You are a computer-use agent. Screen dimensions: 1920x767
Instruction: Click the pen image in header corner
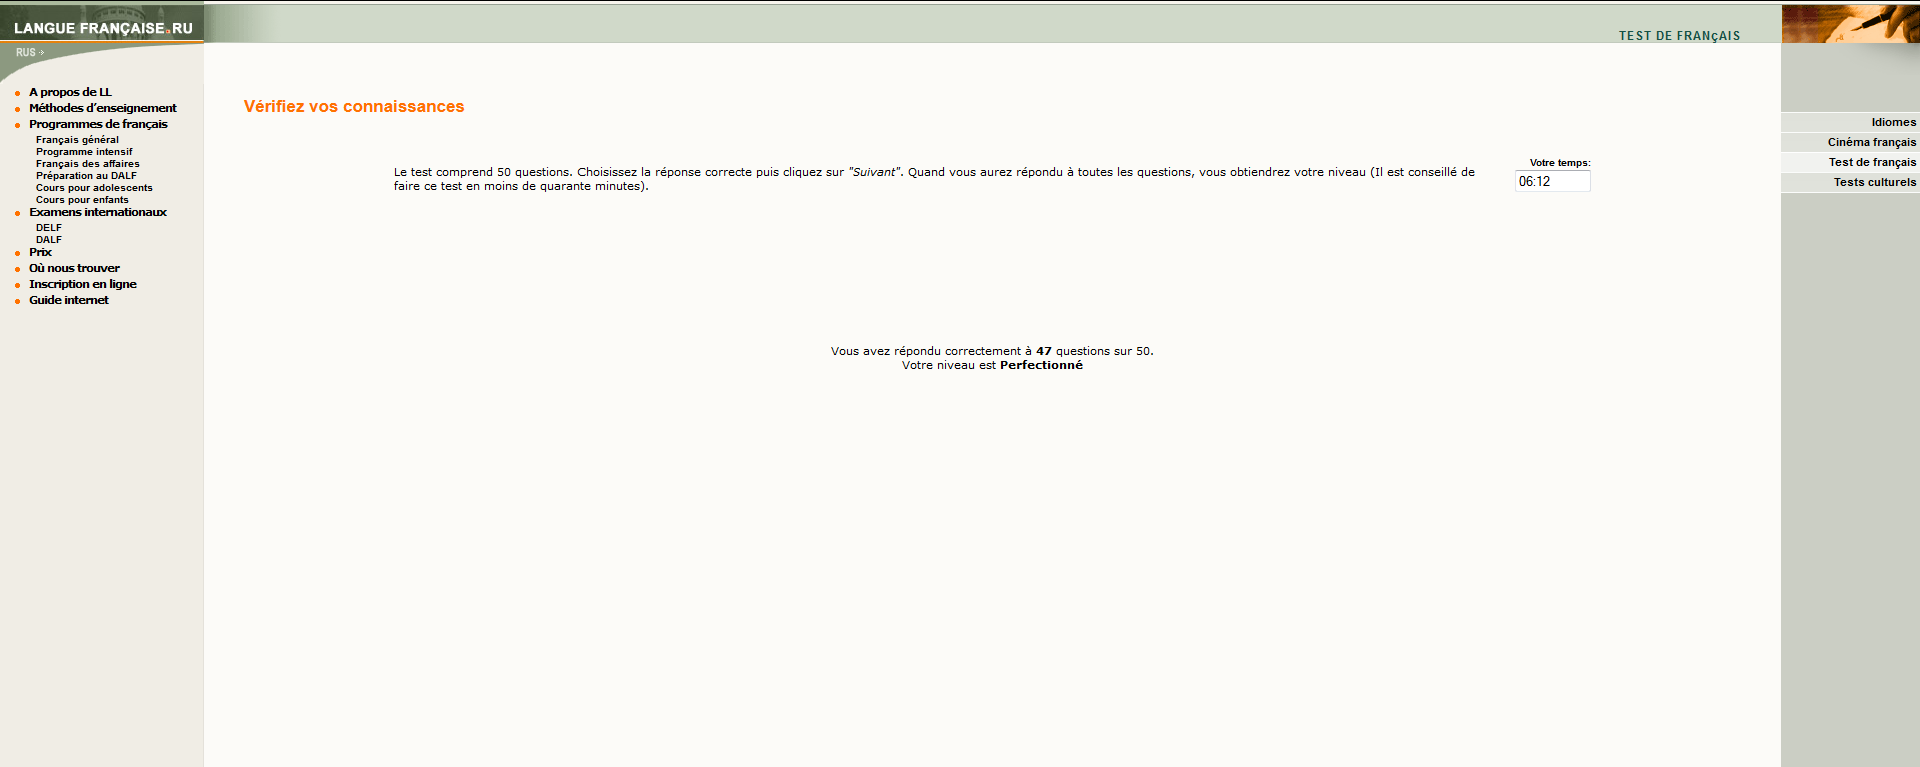(1850, 22)
